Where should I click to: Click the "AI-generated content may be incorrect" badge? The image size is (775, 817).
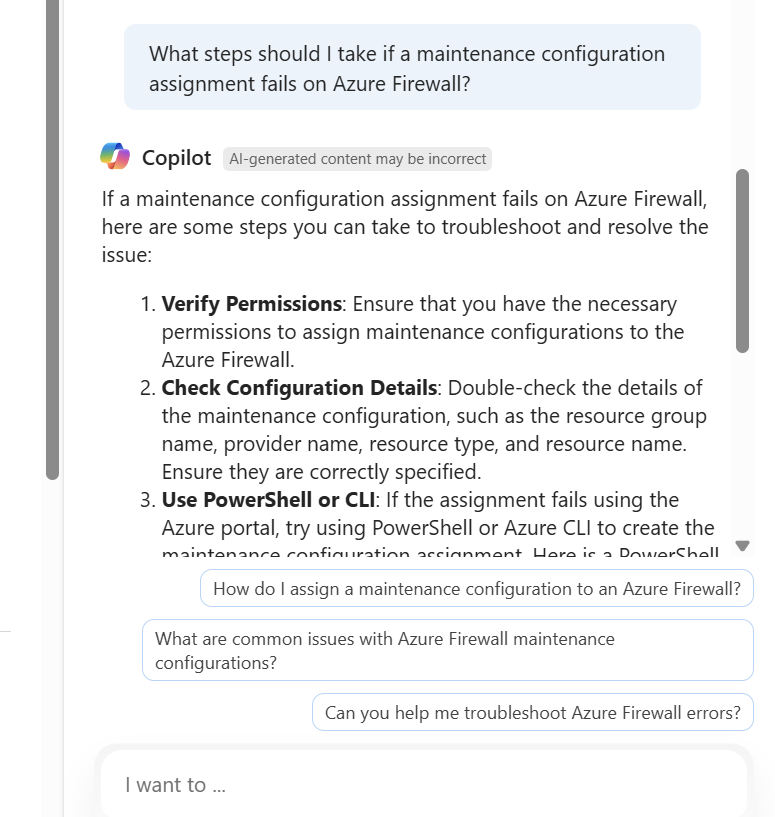(x=357, y=159)
